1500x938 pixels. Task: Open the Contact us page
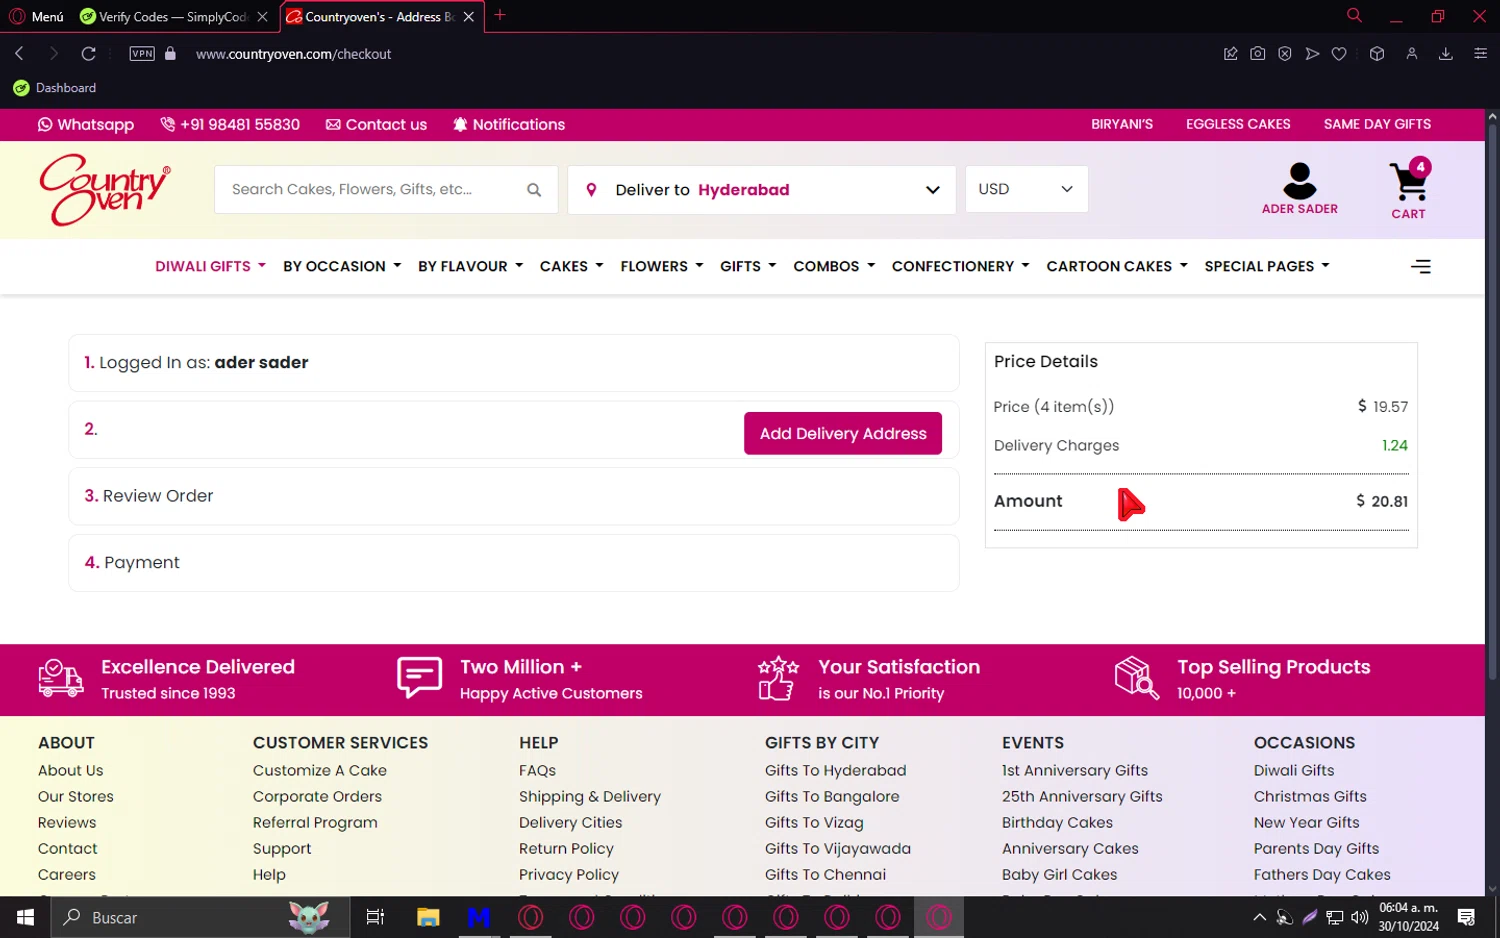pyautogui.click(x=376, y=124)
